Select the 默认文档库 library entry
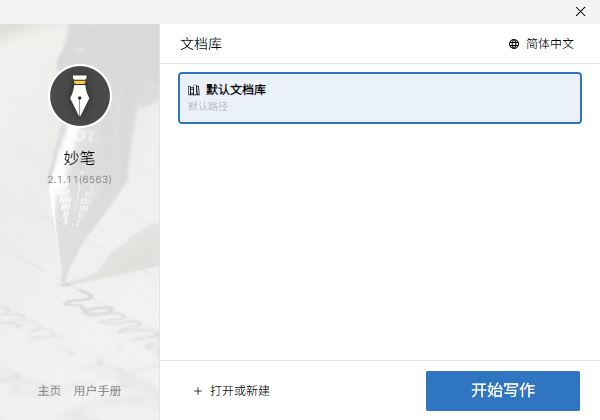This screenshot has width=600, height=420. [x=380, y=98]
